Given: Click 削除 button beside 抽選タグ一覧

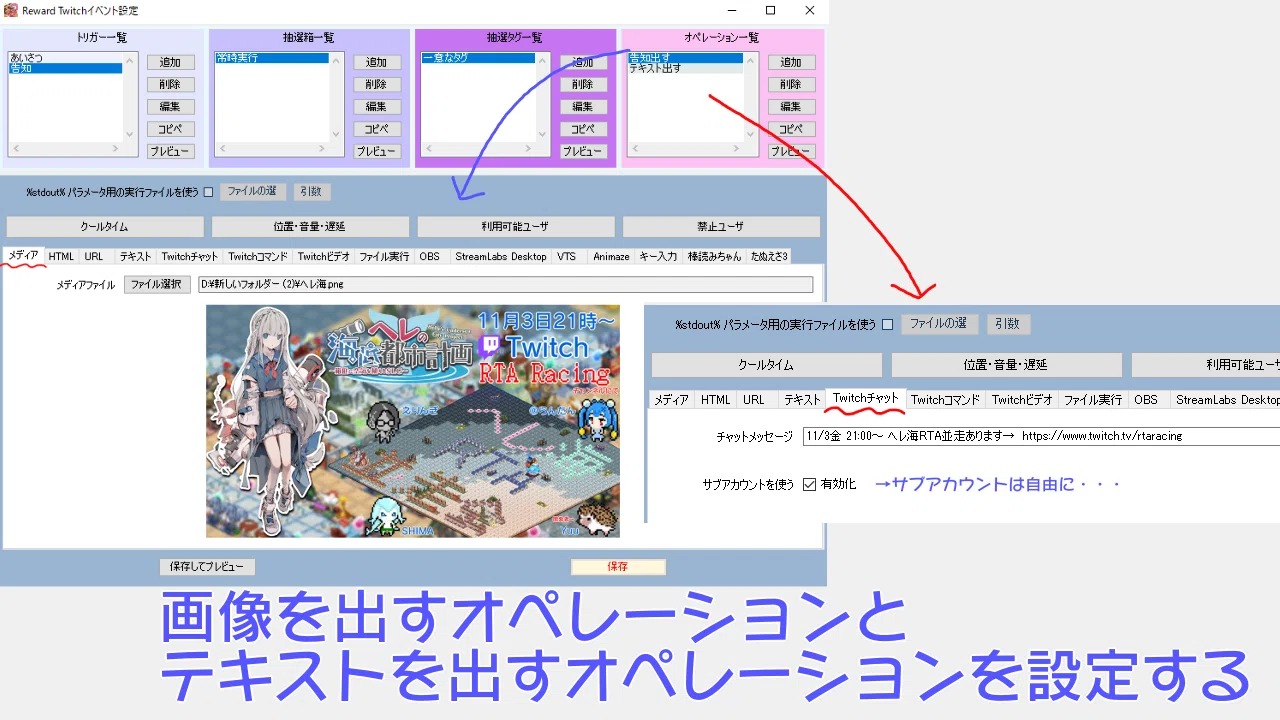Looking at the screenshot, I should [x=583, y=84].
